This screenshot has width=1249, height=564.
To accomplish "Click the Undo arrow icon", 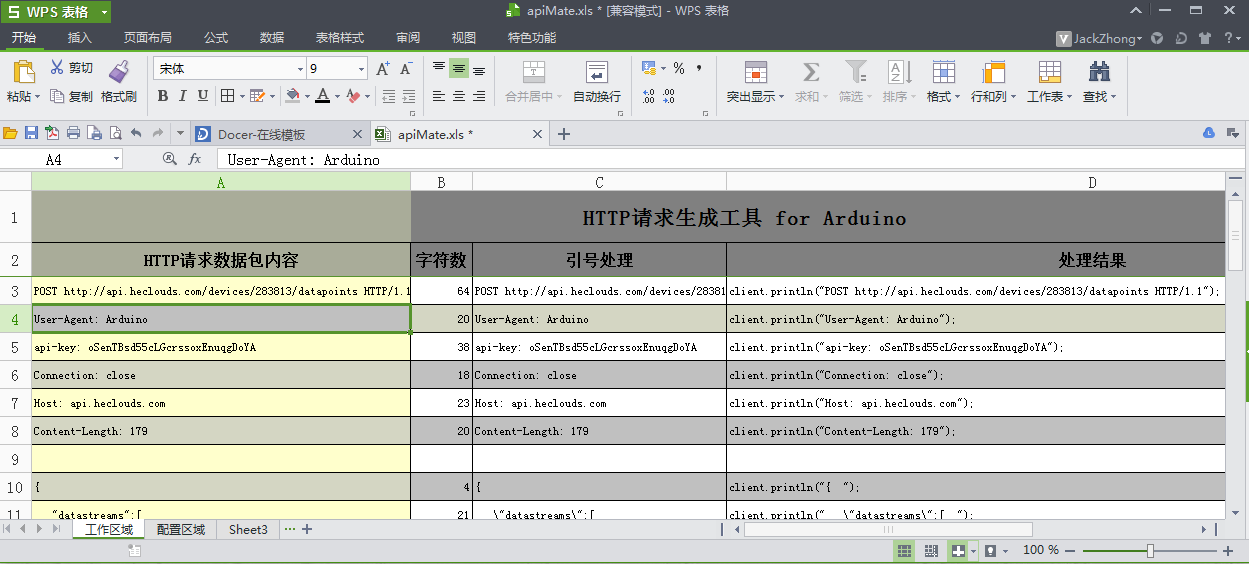I will (x=136, y=134).
